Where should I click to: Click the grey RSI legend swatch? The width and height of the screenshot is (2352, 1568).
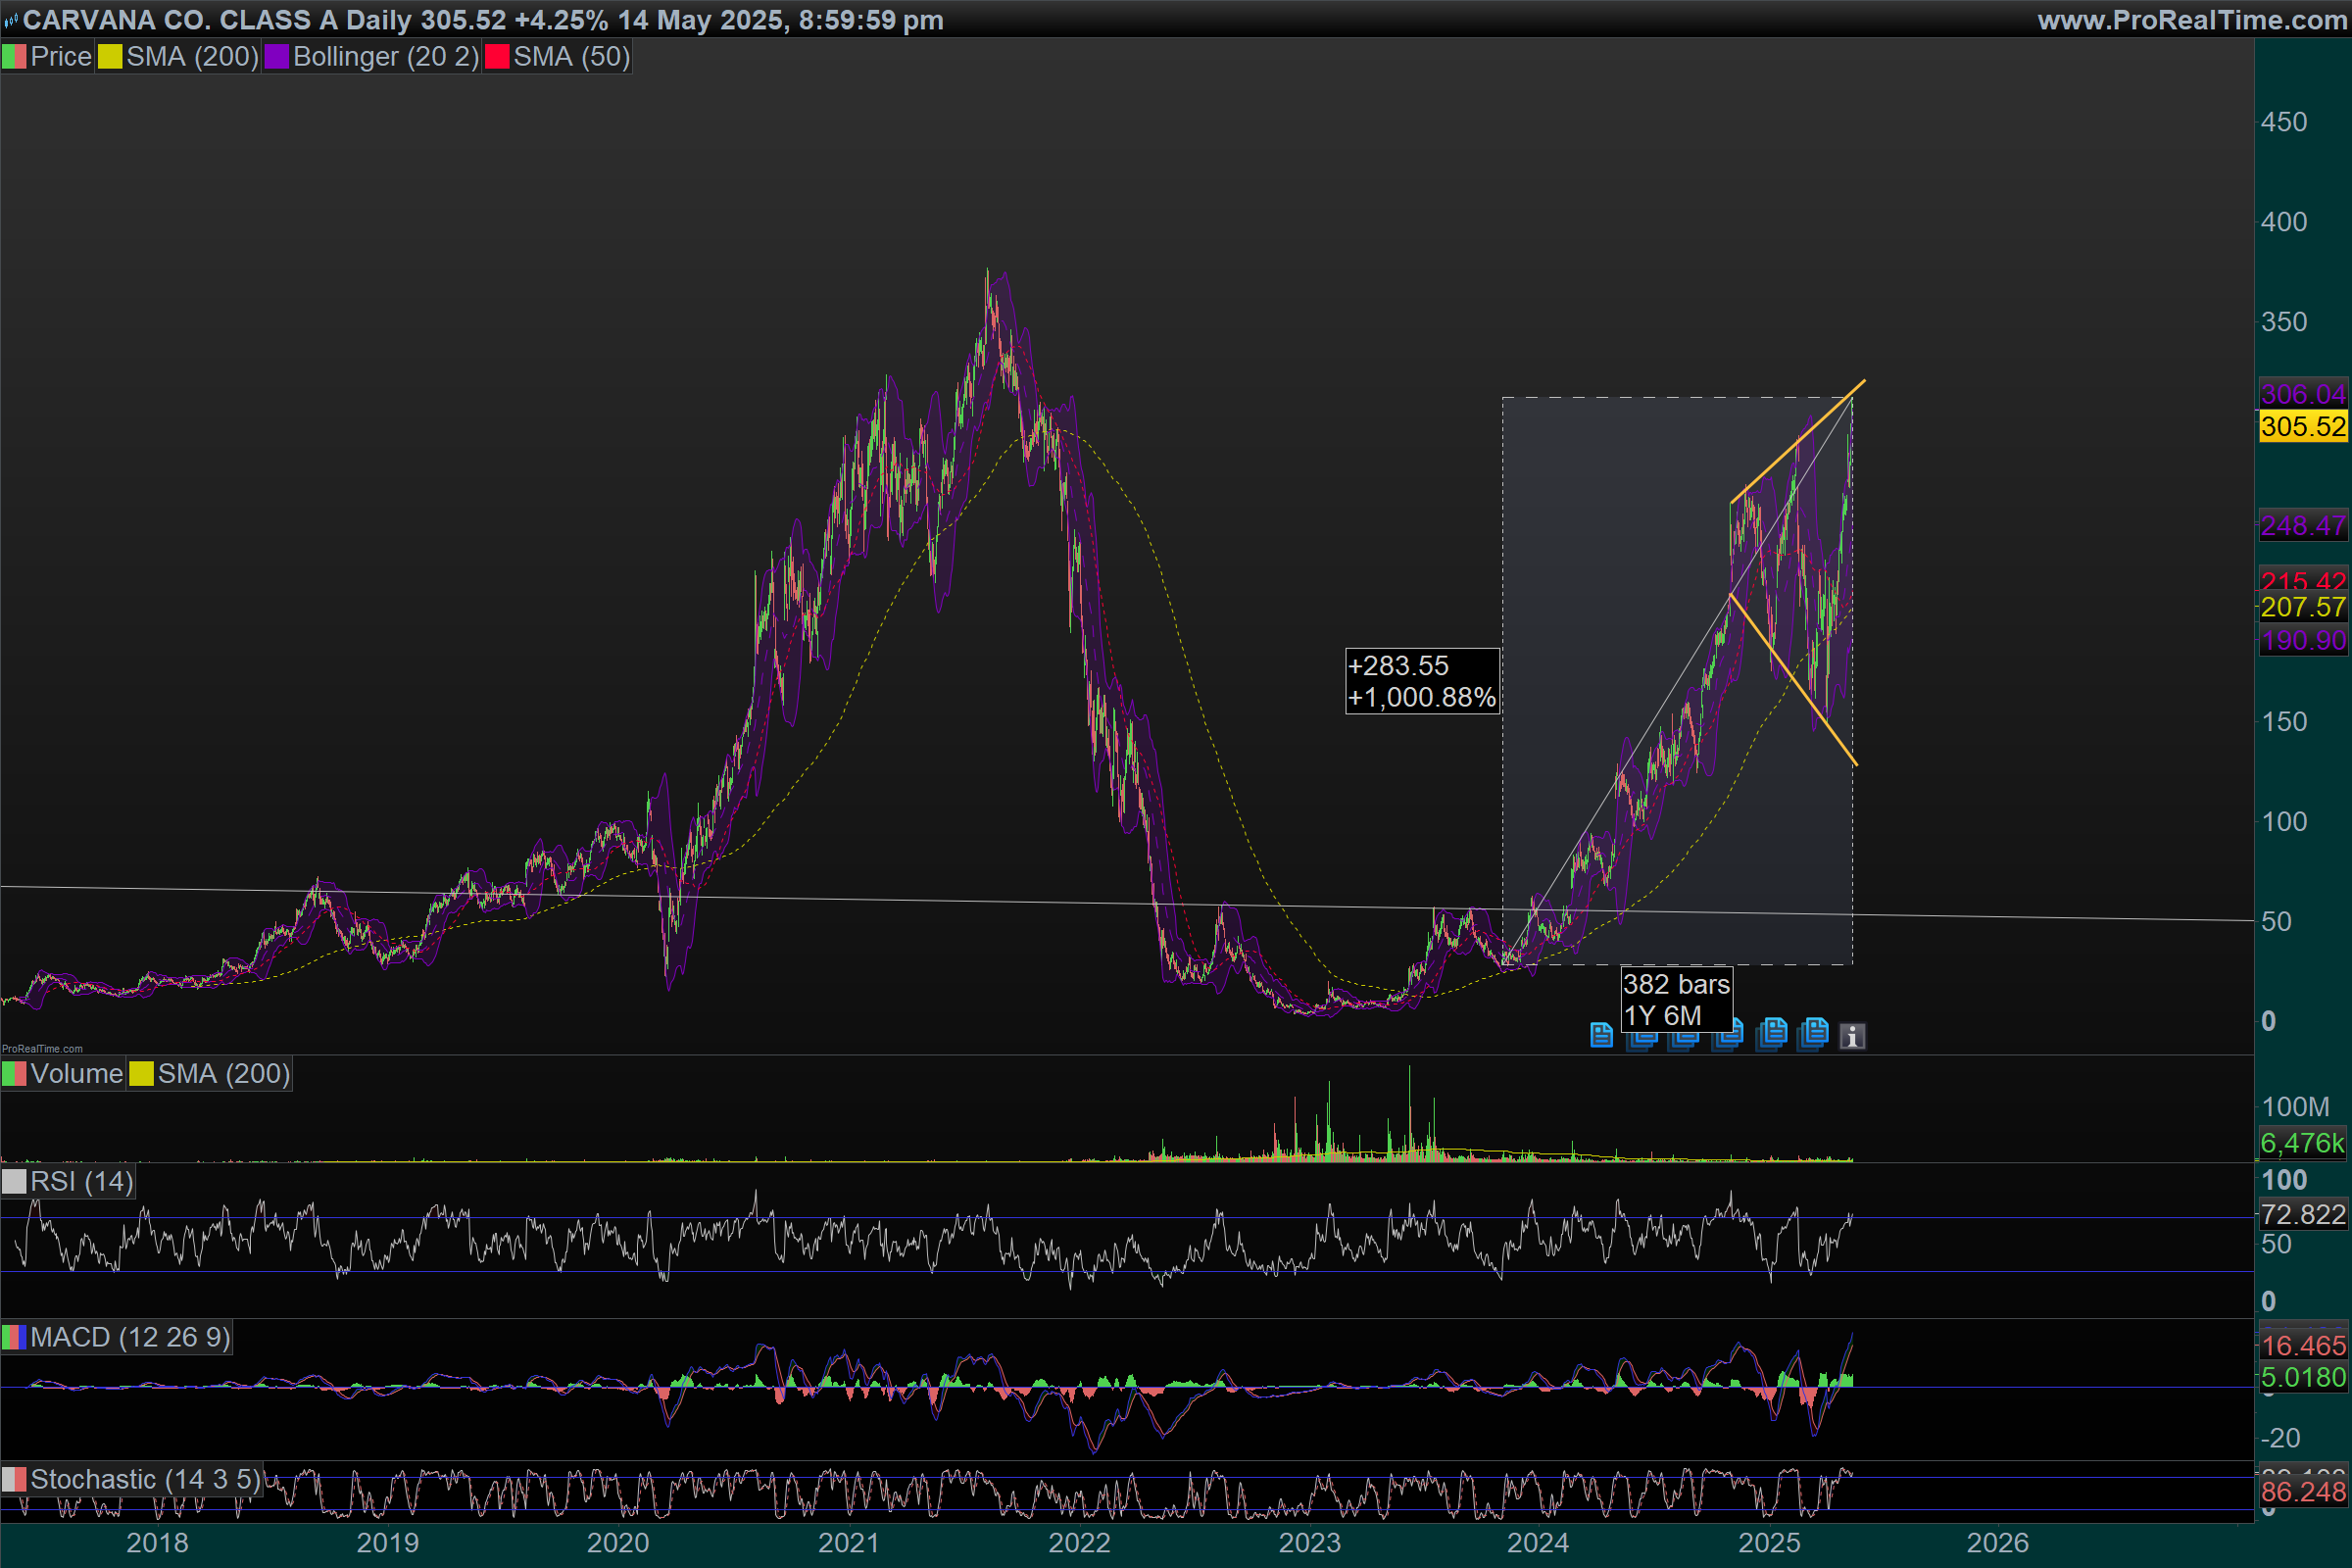tap(14, 1182)
